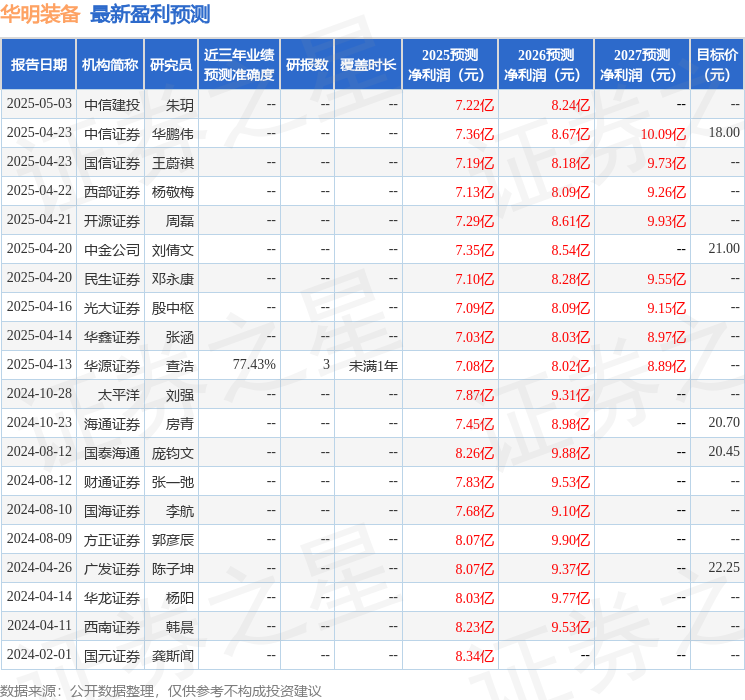Click analyst name 张一弛
Viewport: 745px width, 700px height.
(172, 482)
